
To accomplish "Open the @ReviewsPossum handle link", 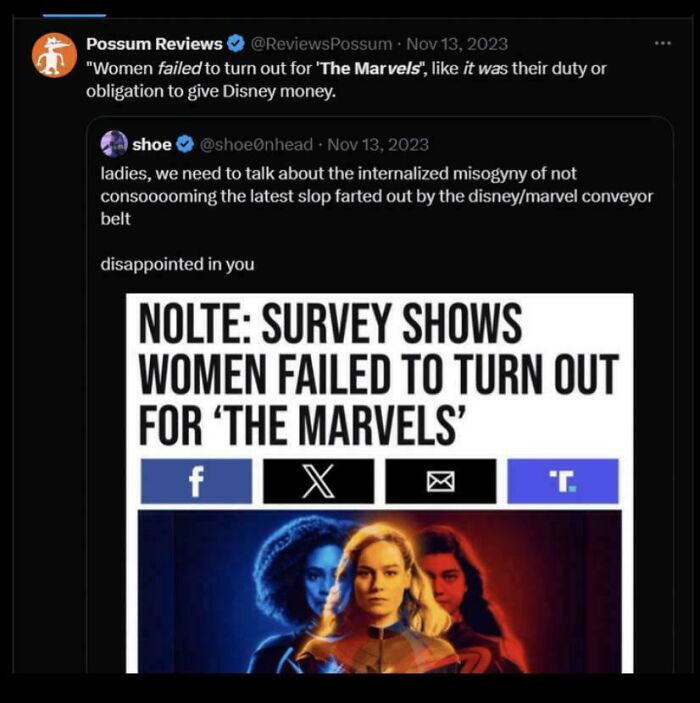I will (x=320, y=44).
